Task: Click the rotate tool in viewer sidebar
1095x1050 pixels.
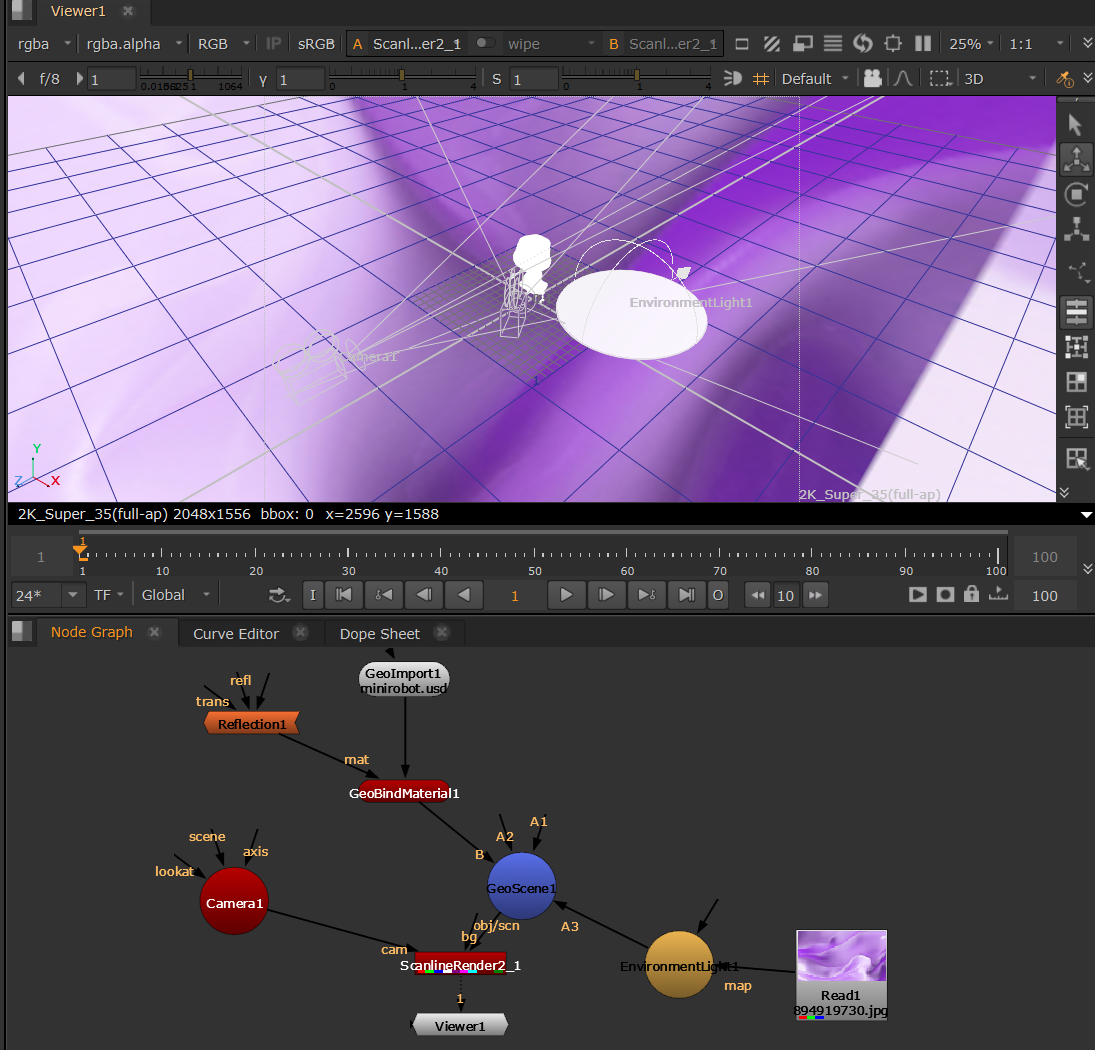Action: click(1075, 194)
